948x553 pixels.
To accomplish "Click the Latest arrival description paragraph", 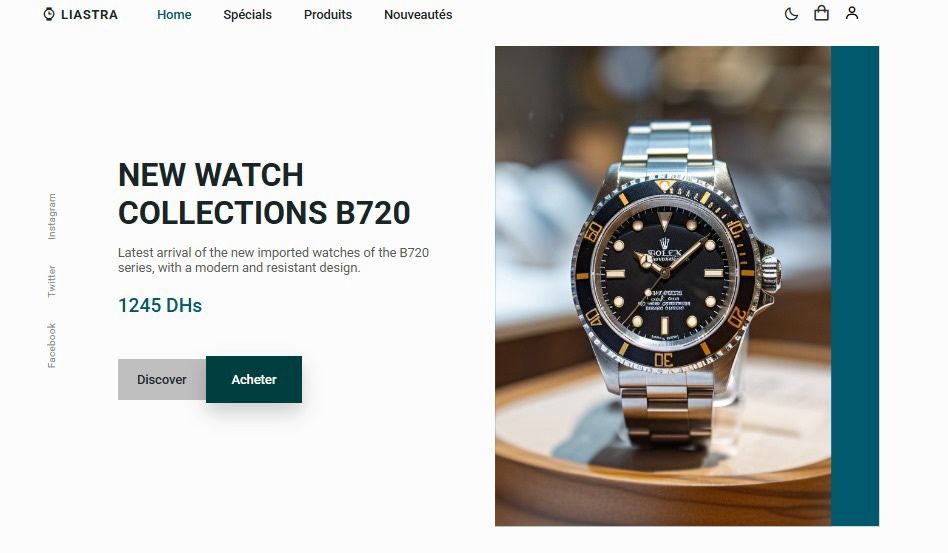I will point(273,260).
